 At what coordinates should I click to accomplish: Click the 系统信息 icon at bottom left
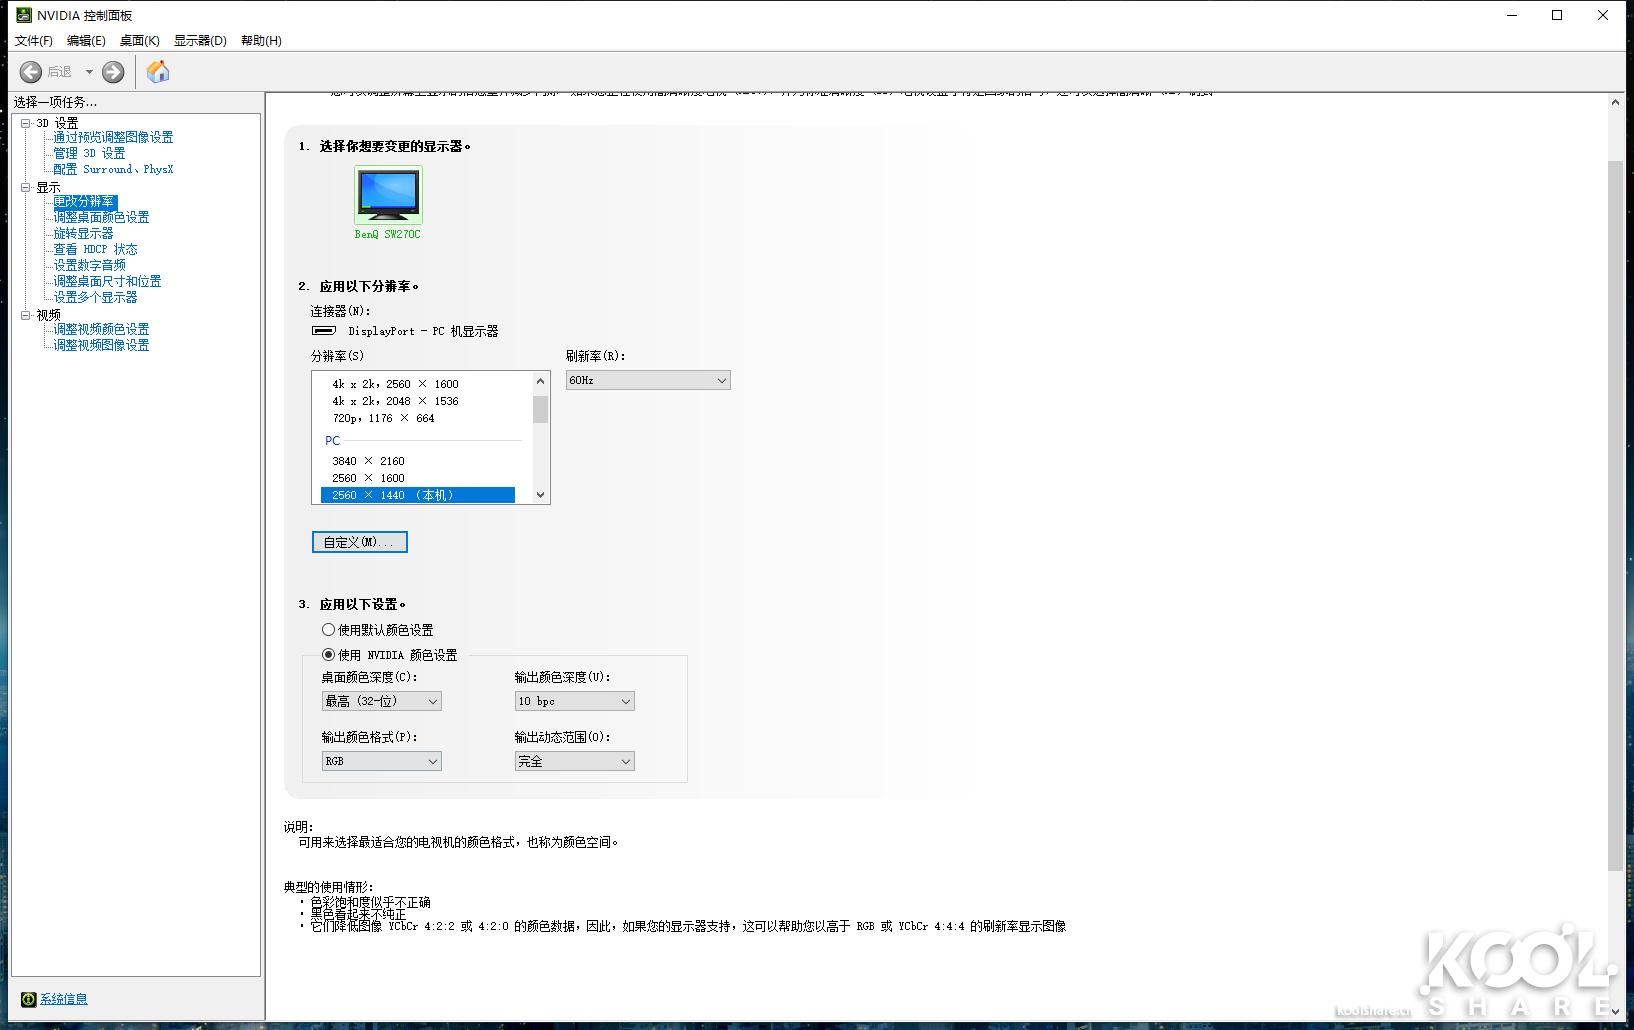[29, 998]
